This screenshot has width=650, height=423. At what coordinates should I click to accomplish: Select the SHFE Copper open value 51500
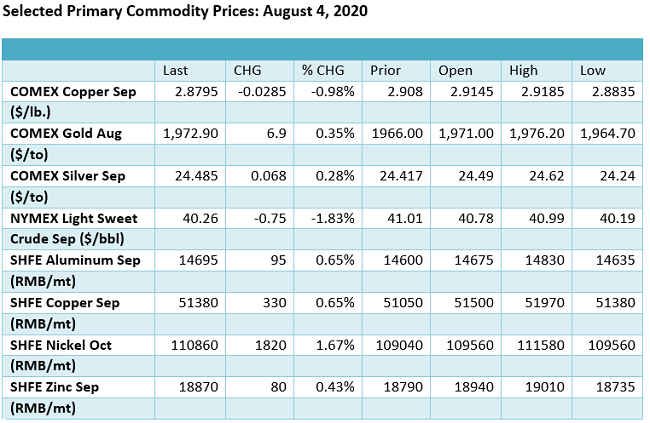[x=458, y=301]
